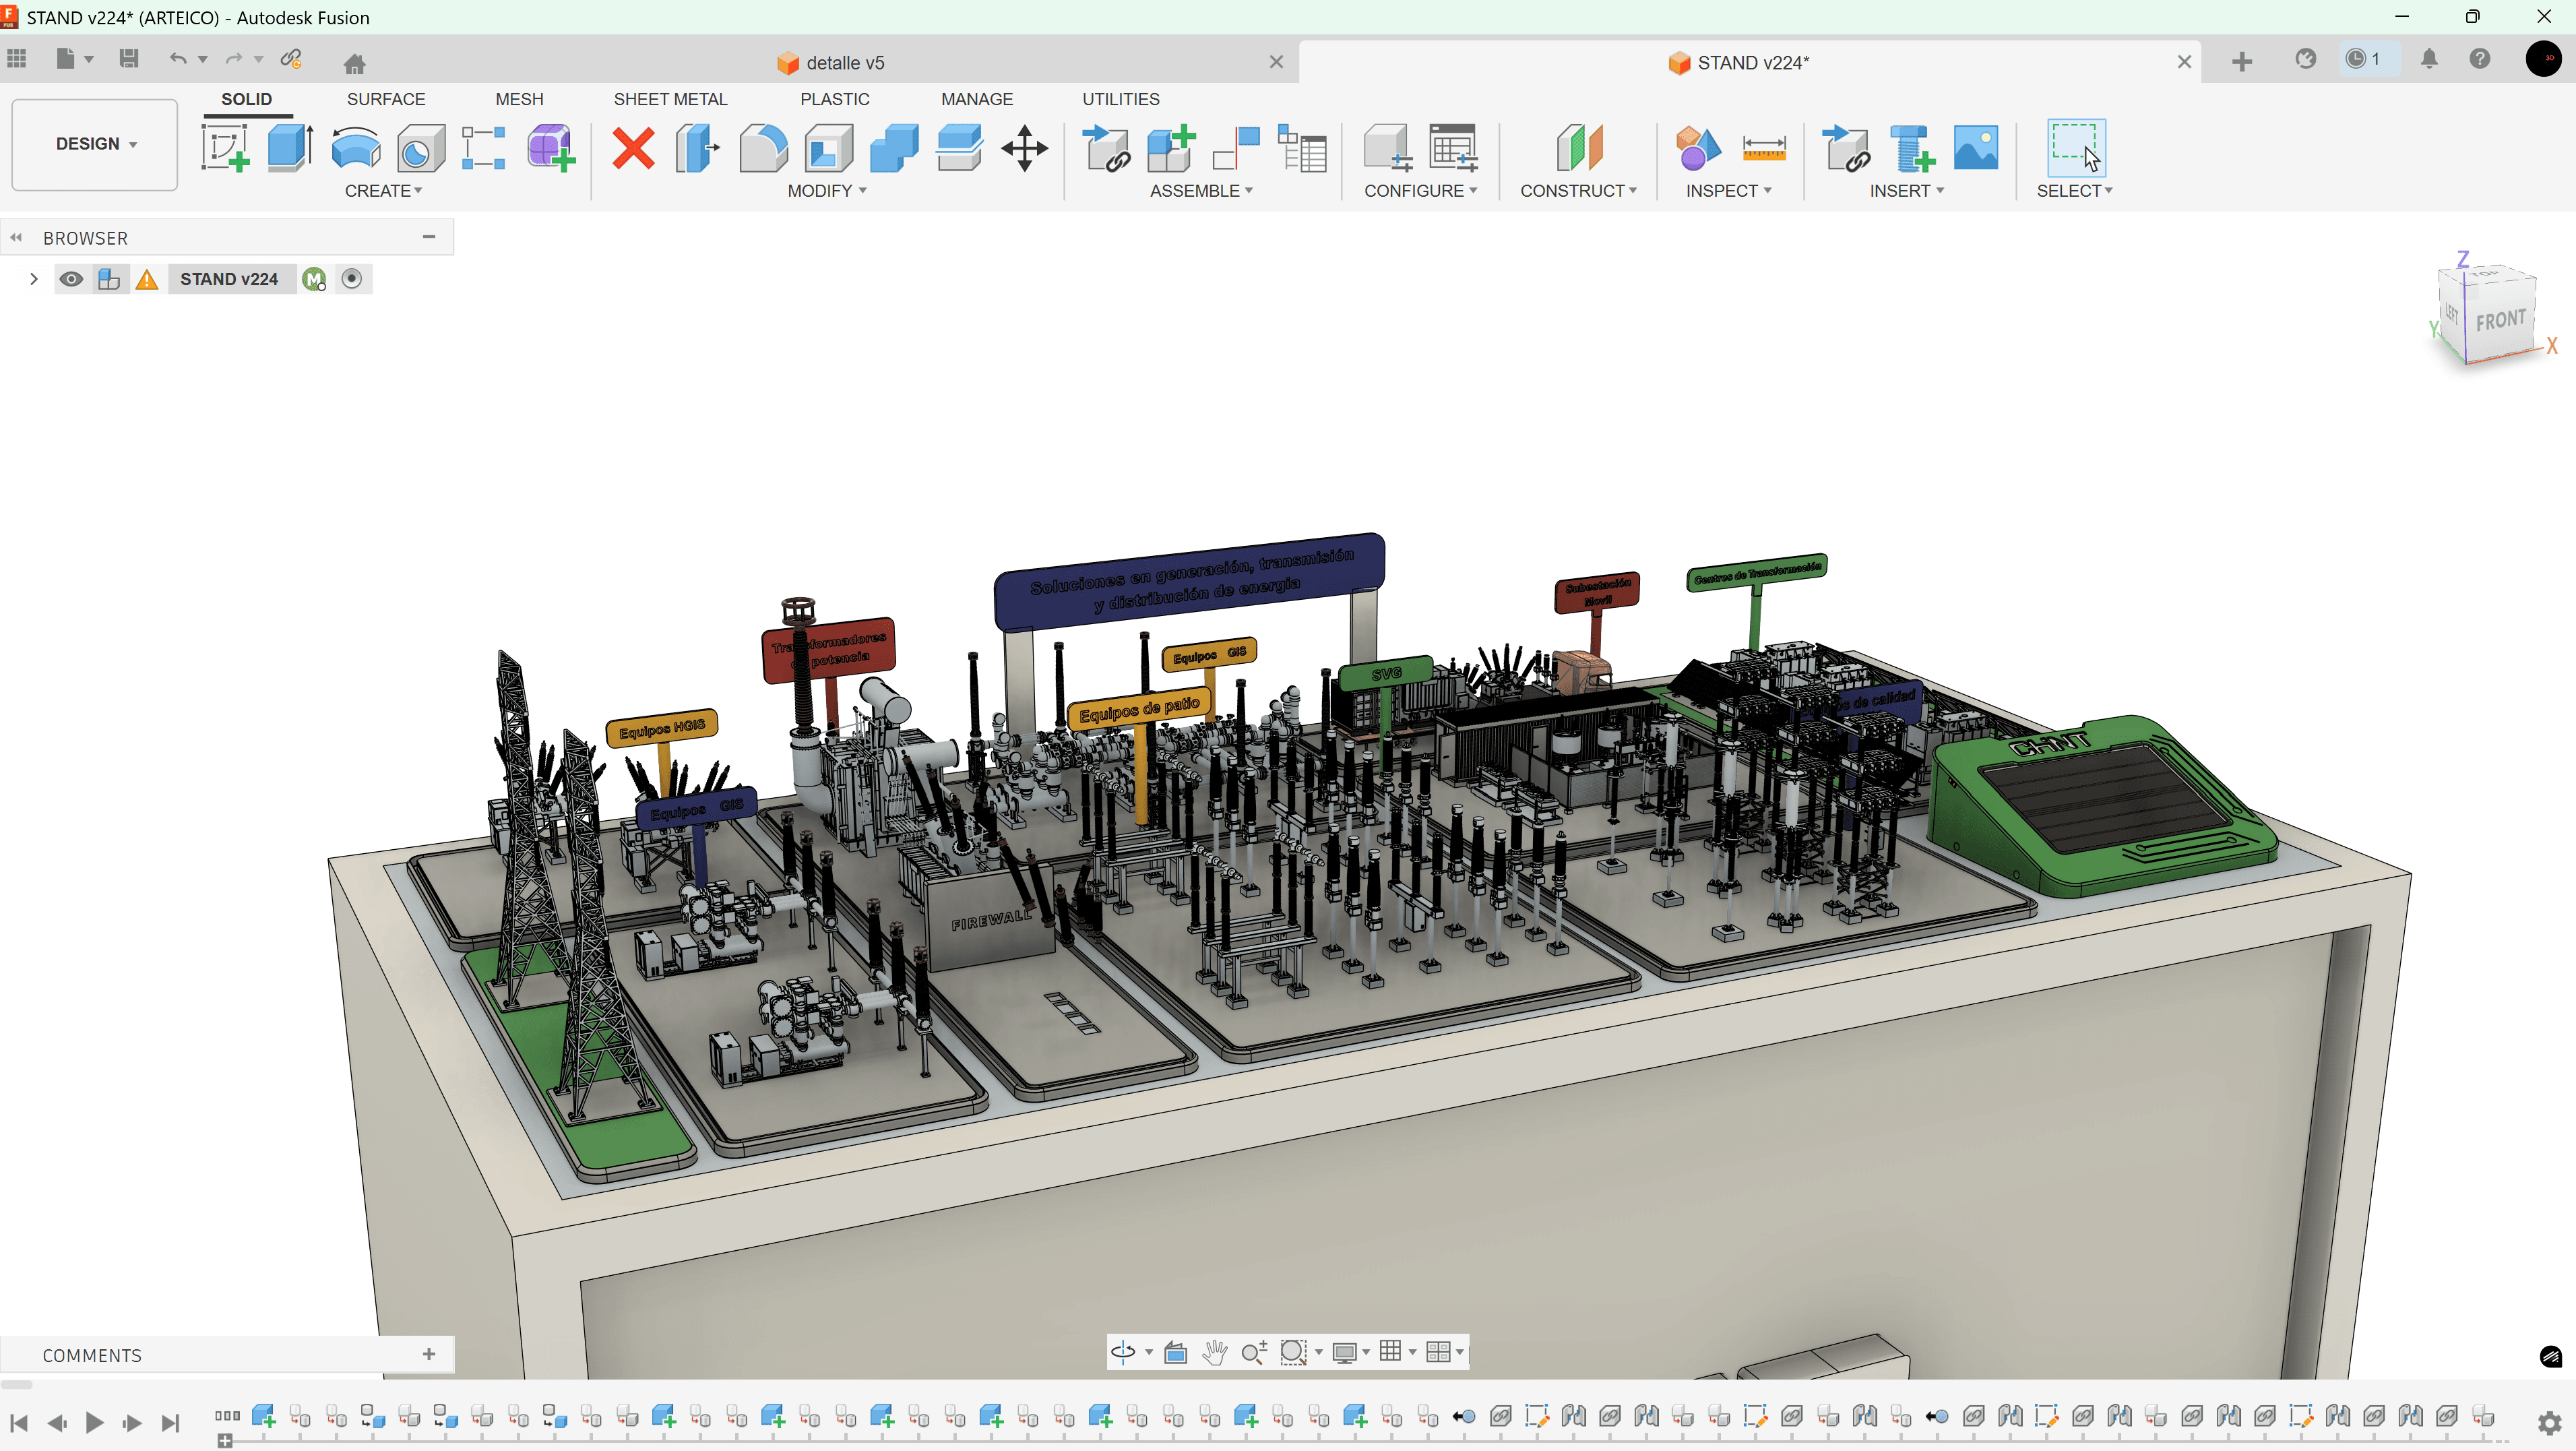2576x1451 pixels.
Task: Hide STAND v224 with the eye icon
Action: pos(70,279)
